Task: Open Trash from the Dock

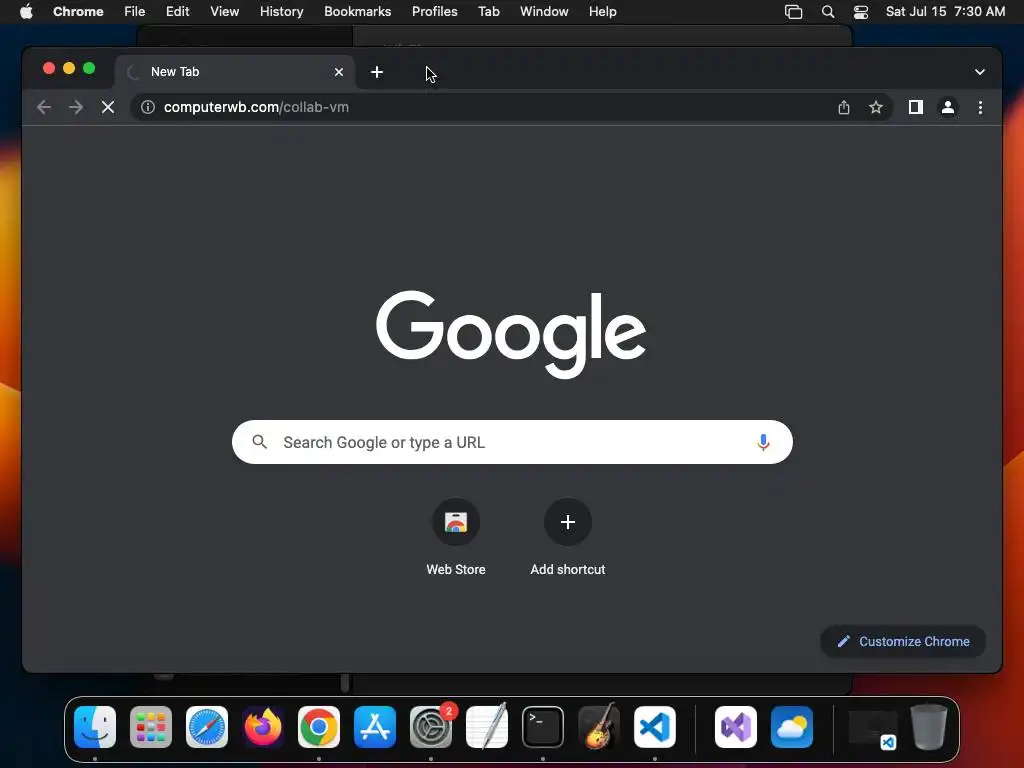Action: pos(929,727)
